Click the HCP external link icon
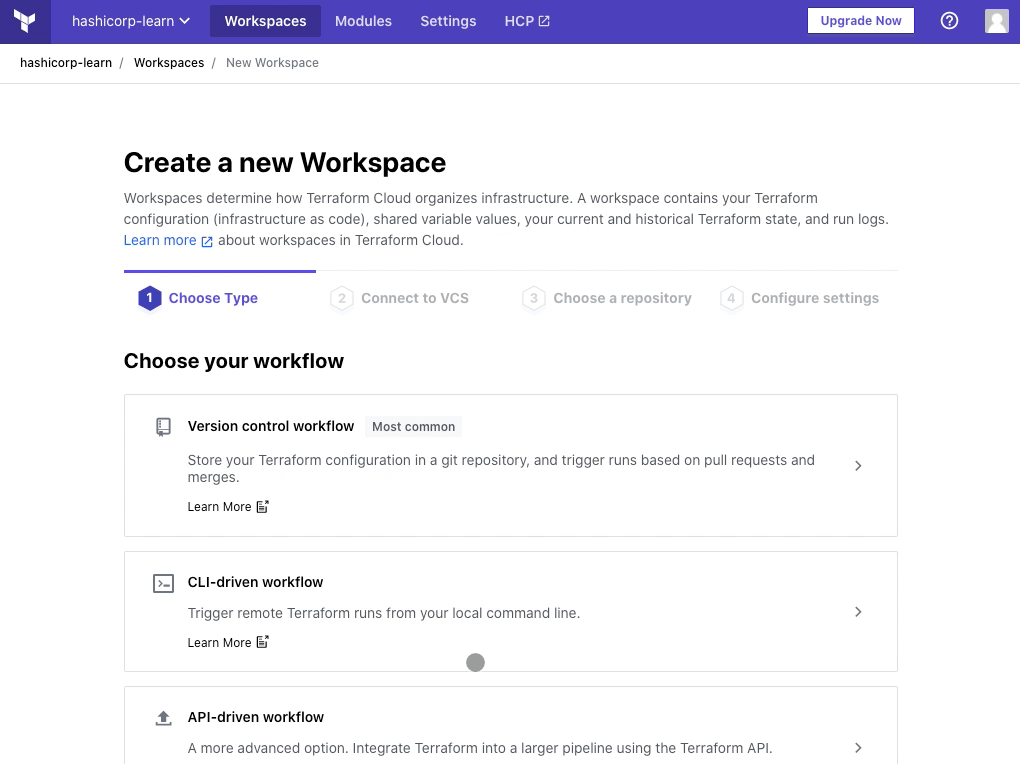 pyautogui.click(x=544, y=21)
